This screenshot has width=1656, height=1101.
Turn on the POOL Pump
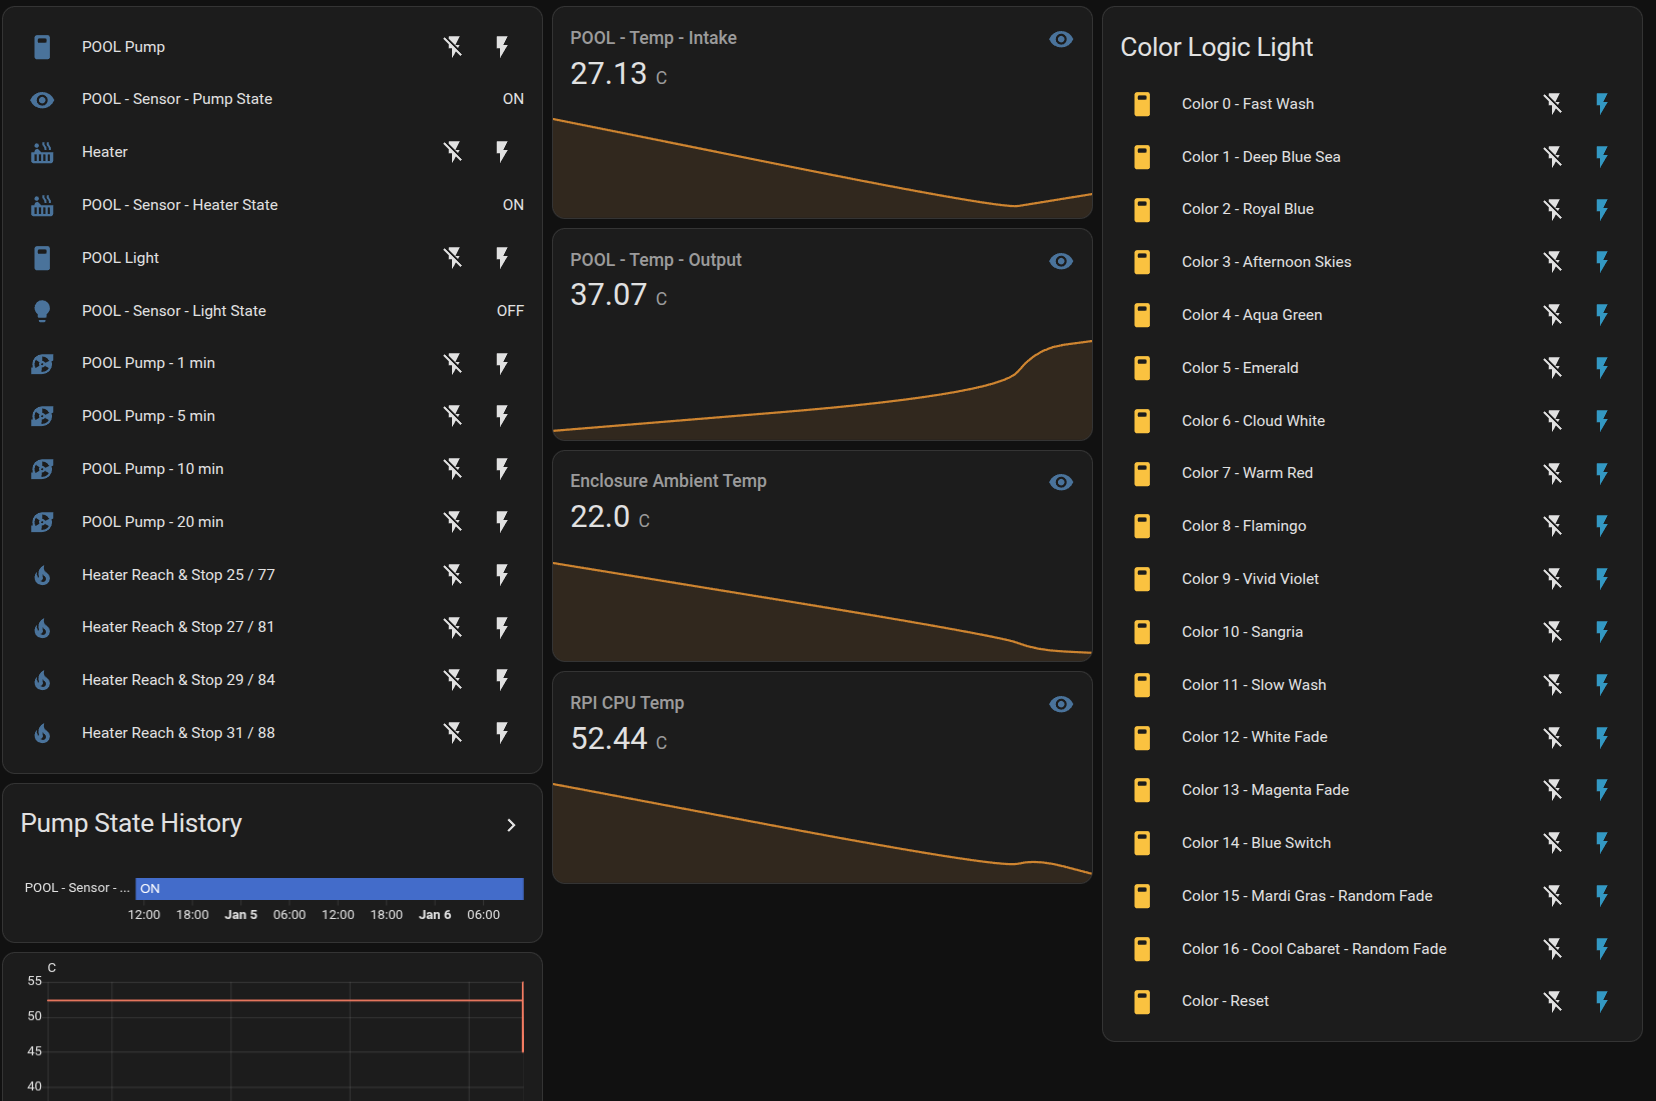pyautogui.click(x=502, y=46)
